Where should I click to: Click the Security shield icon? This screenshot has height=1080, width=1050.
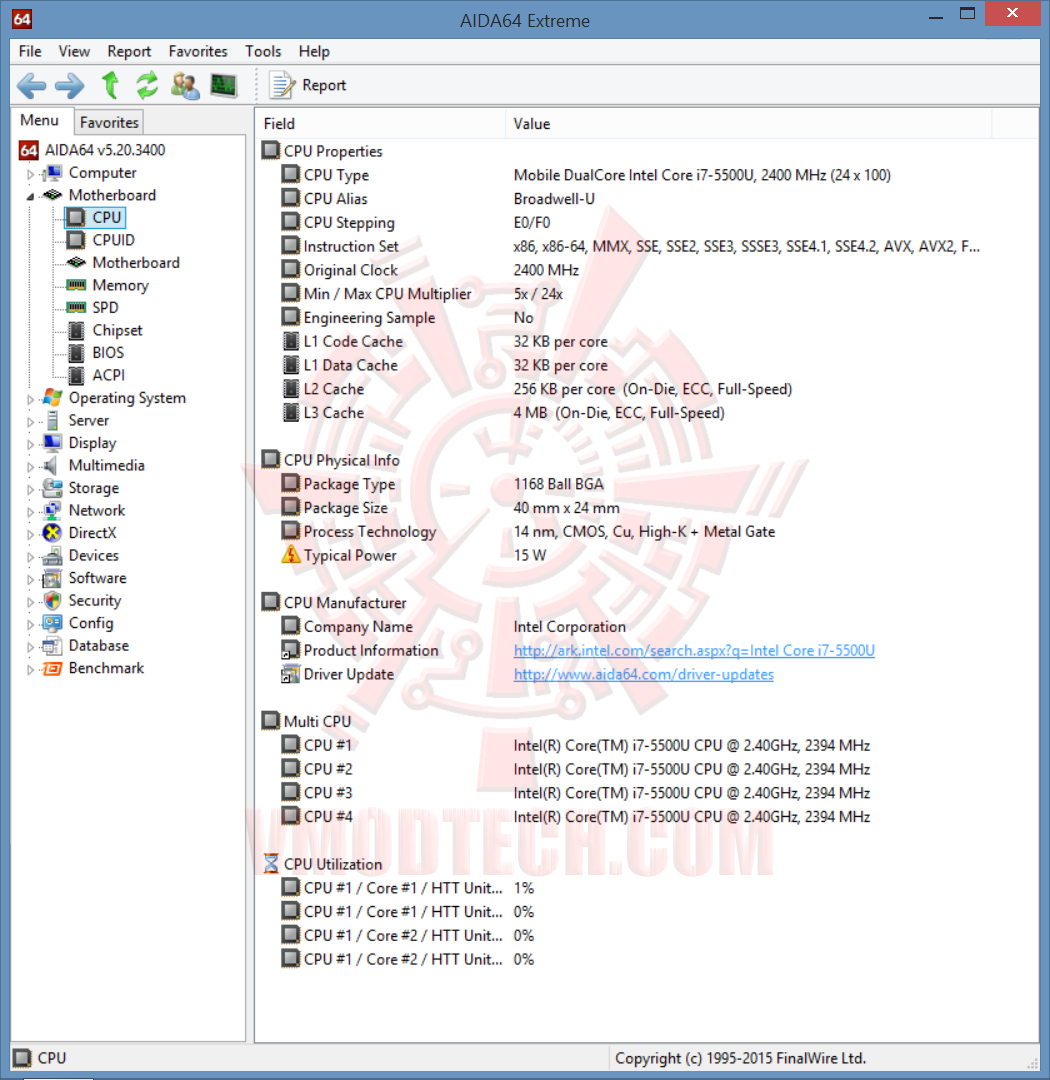click(x=52, y=601)
